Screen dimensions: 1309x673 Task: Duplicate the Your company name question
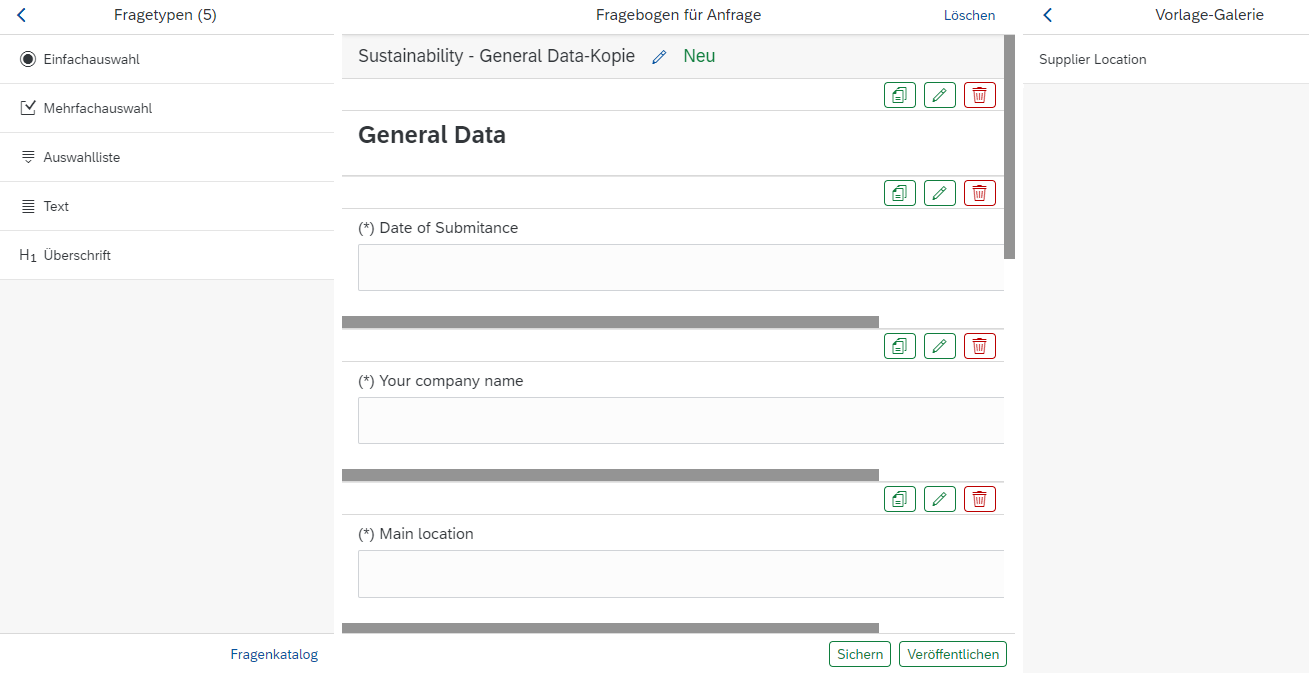point(900,346)
